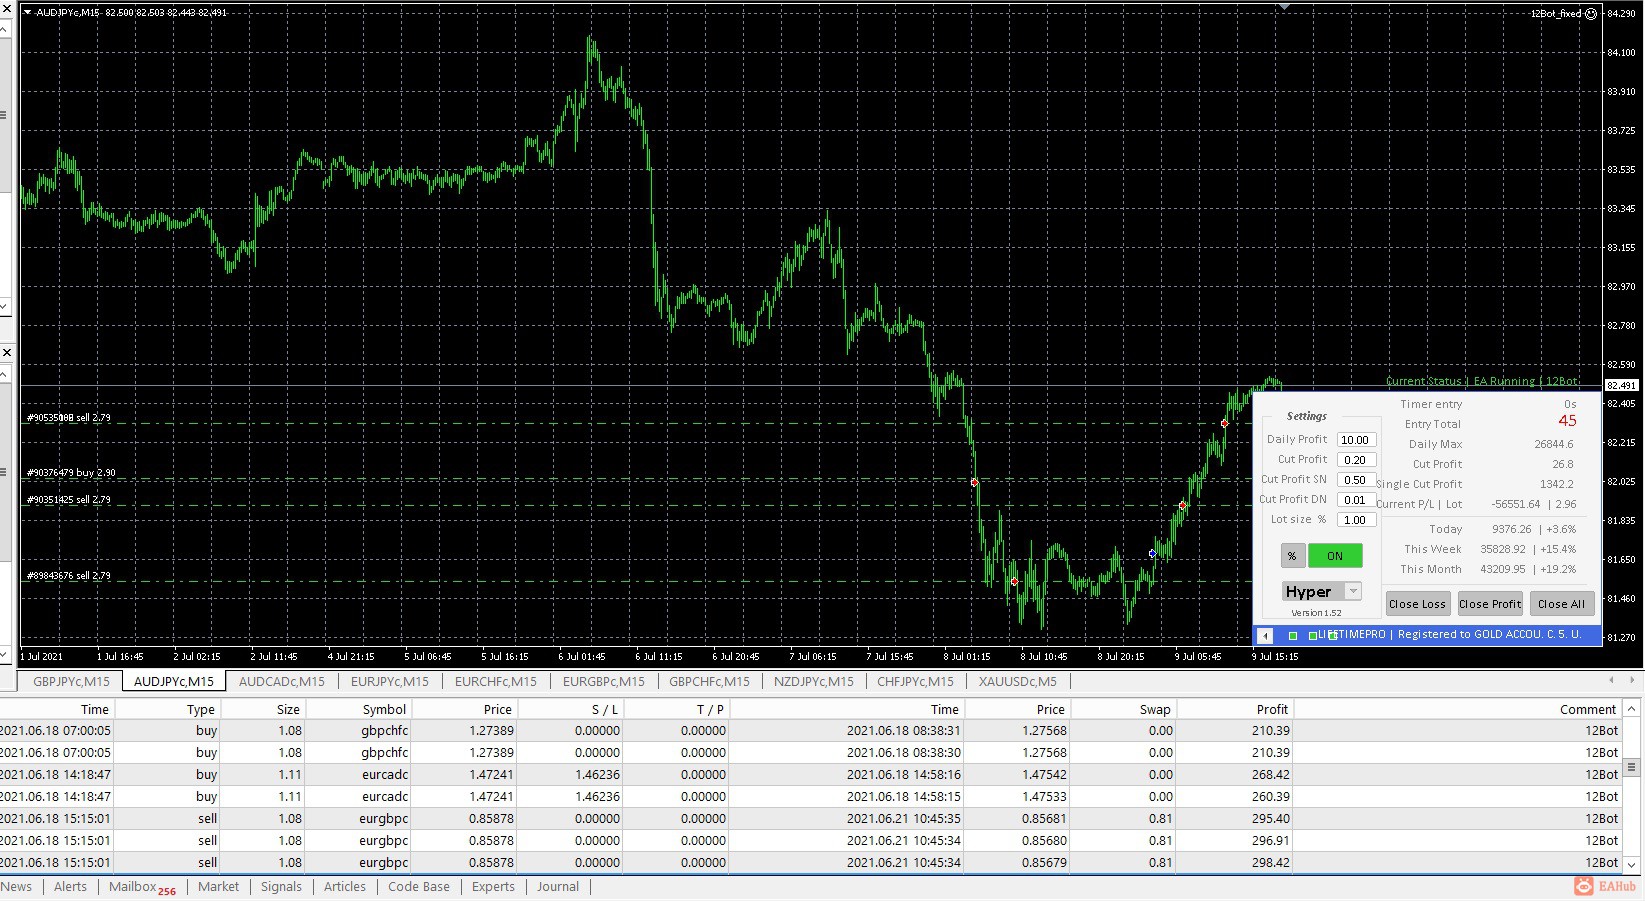Click the Close Profit button

(1490, 603)
